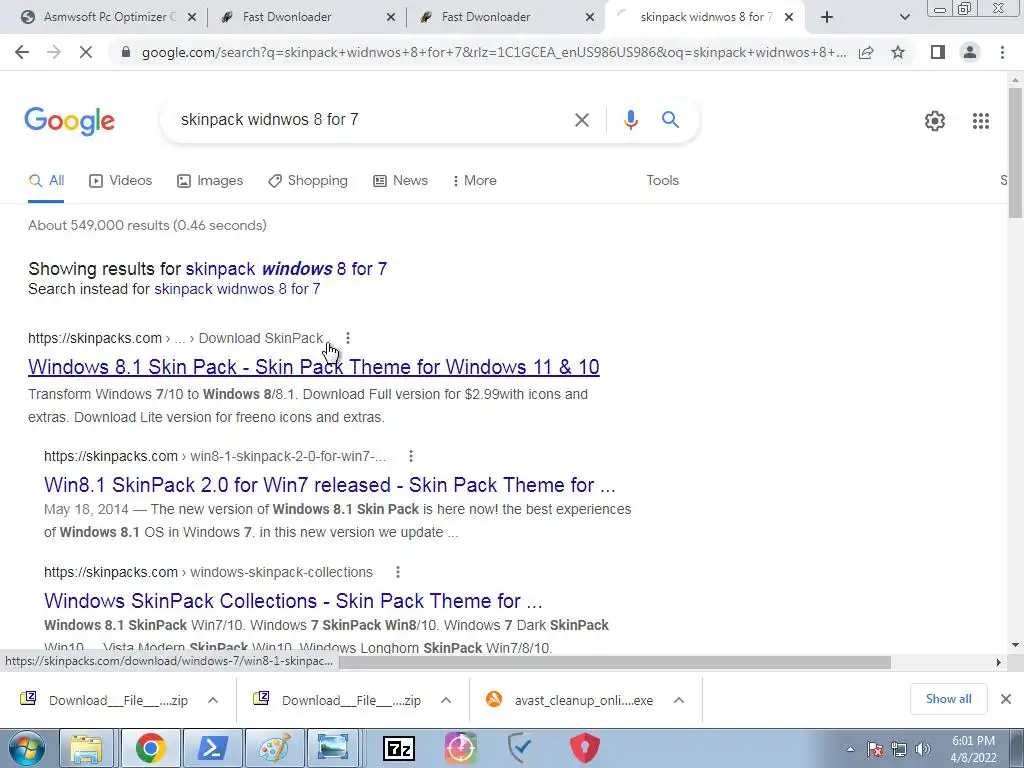
Task: Expand options for first Download File zip
Action: [213, 700]
